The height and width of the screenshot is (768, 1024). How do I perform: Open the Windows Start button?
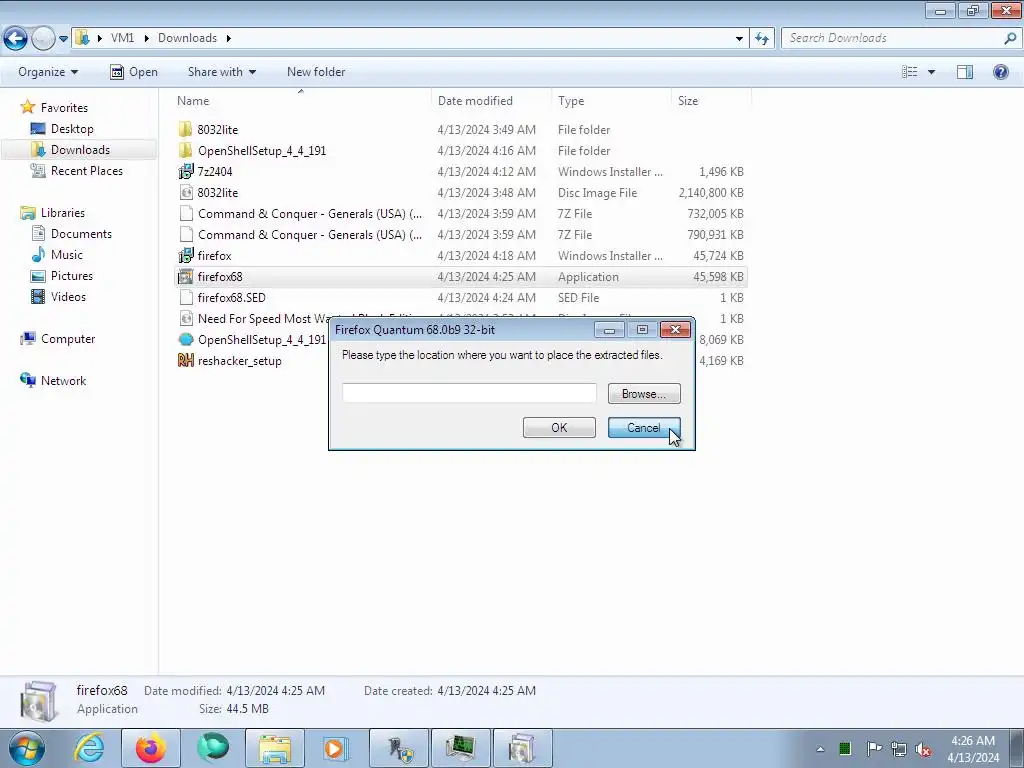coord(27,748)
